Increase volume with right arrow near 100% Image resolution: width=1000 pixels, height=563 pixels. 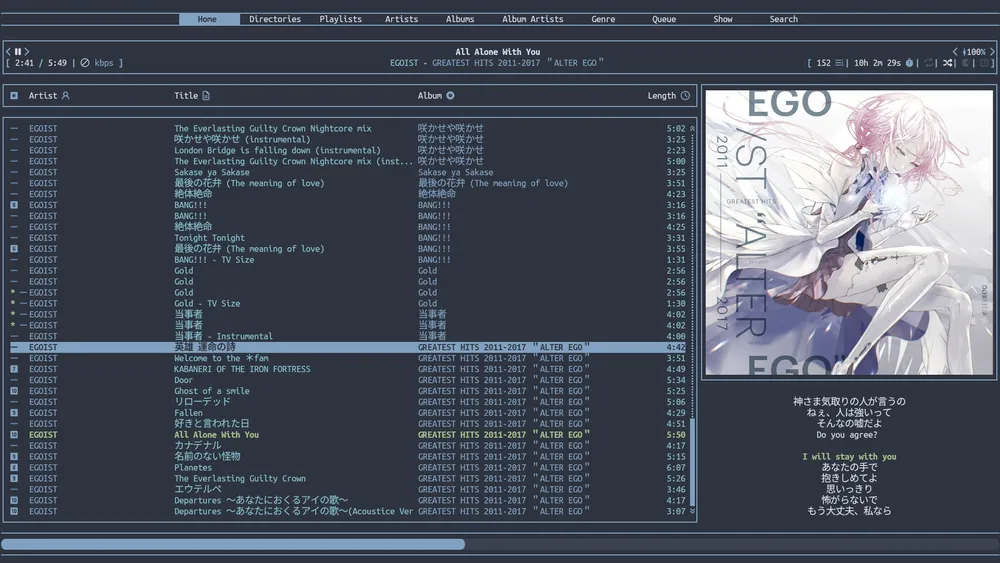[991, 52]
